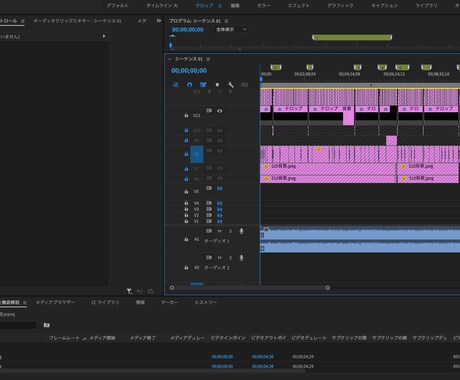Toggle the lock on audio track A2

pos(186,267)
